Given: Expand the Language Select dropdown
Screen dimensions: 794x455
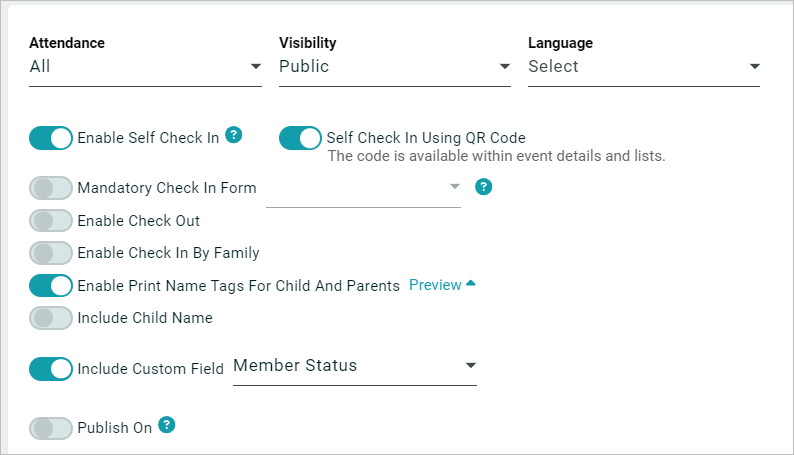Looking at the screenshot, I should click(643, 67).
